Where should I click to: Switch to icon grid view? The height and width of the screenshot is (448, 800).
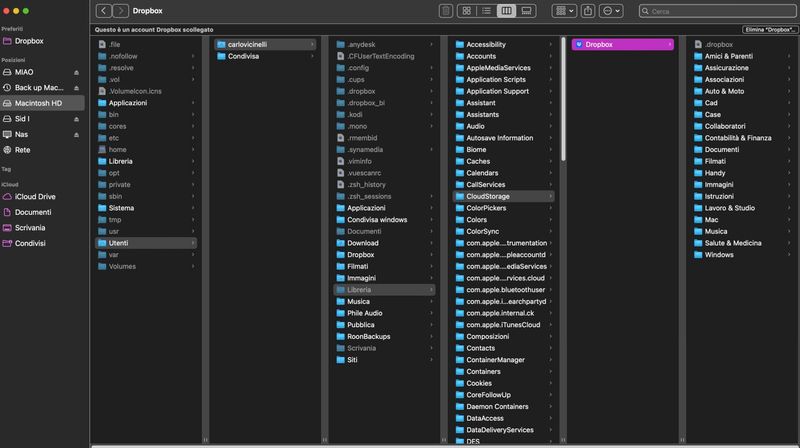(467, 11)
